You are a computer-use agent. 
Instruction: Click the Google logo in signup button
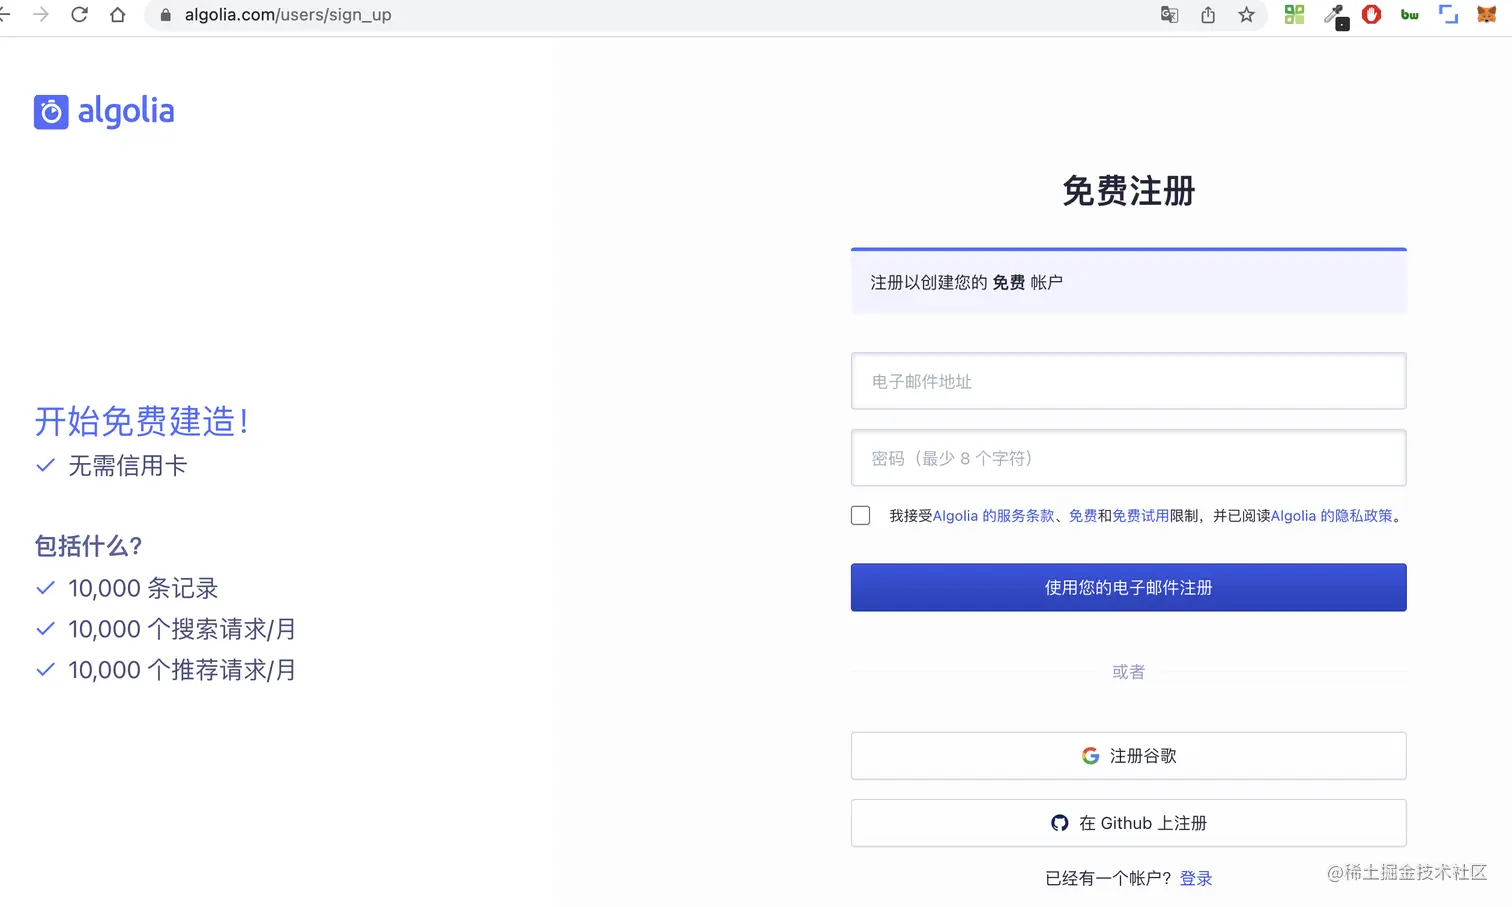[1091, 756]
